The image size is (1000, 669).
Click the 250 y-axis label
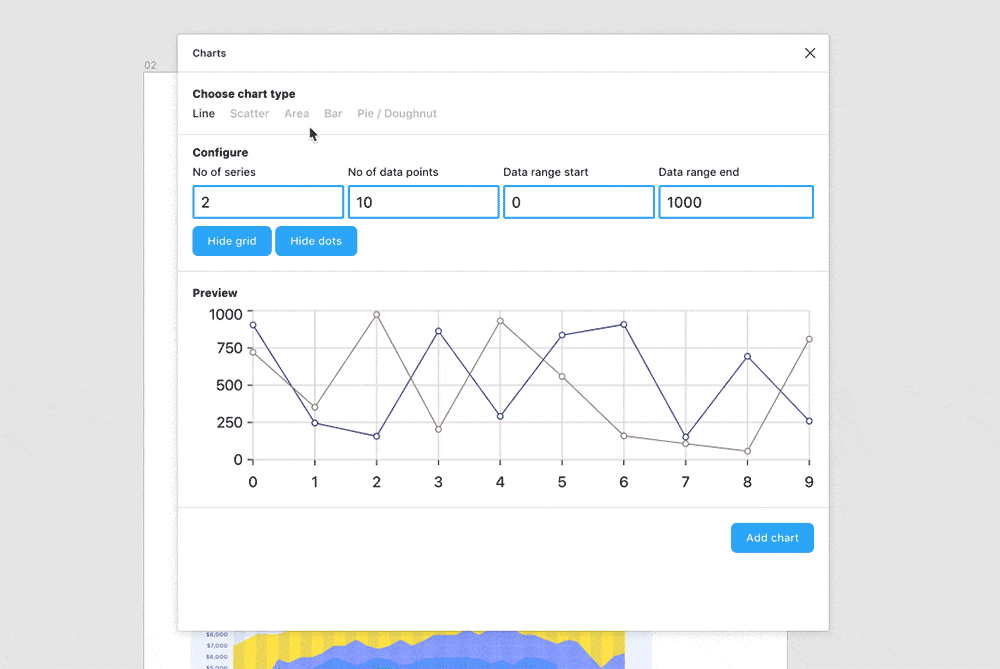coord(230,422)
